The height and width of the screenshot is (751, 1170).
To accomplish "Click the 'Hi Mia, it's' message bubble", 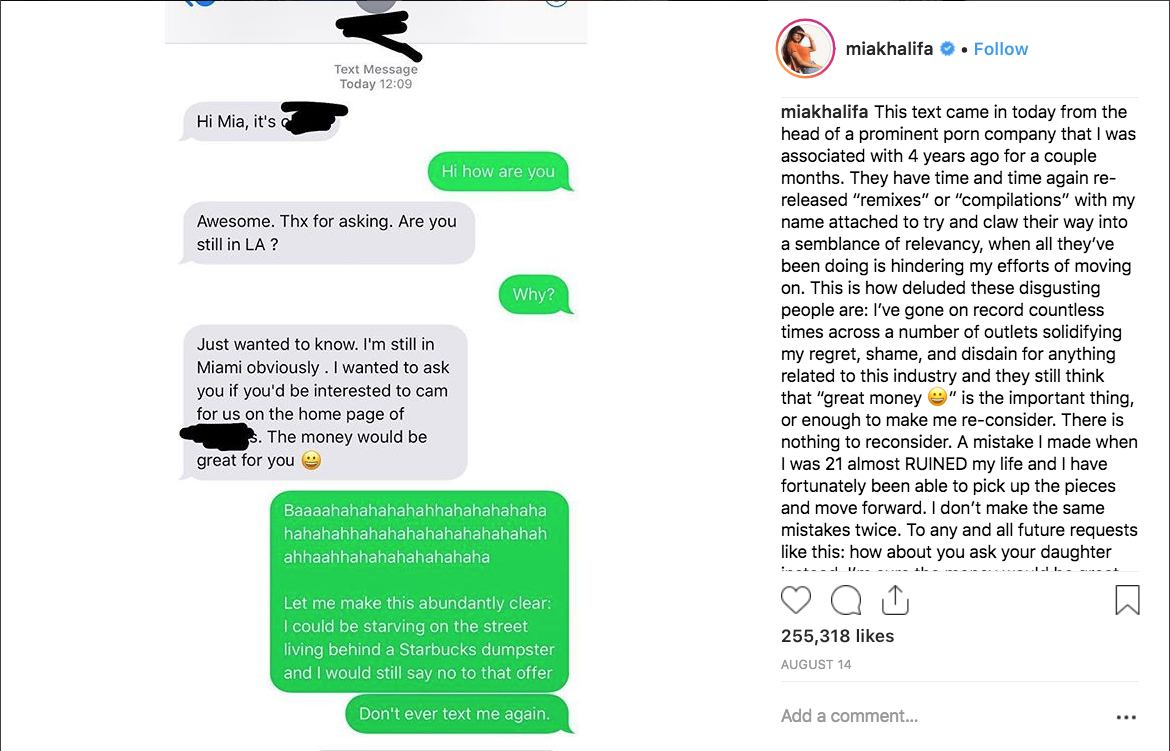I will 261,121.
